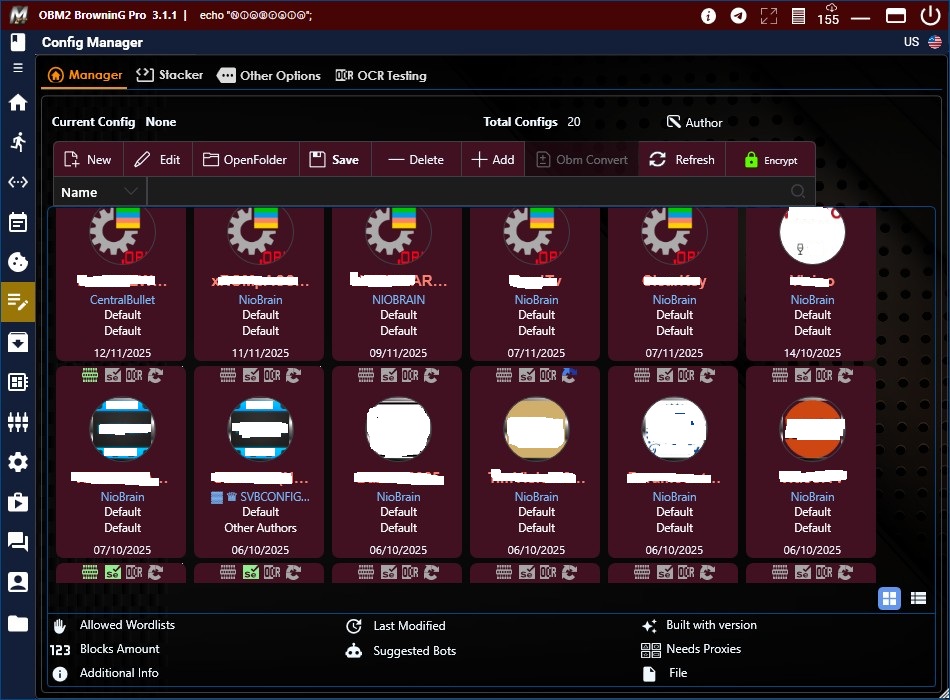Click the magnifier search icon

798,192
